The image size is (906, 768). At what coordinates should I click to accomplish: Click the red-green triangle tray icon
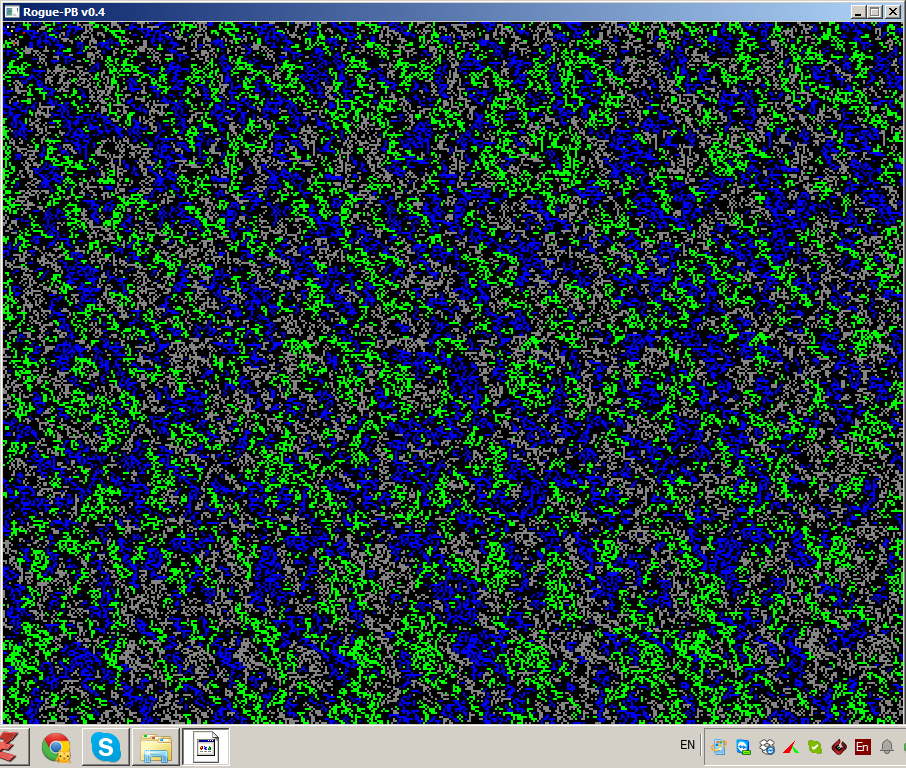[x=791, y=746]
